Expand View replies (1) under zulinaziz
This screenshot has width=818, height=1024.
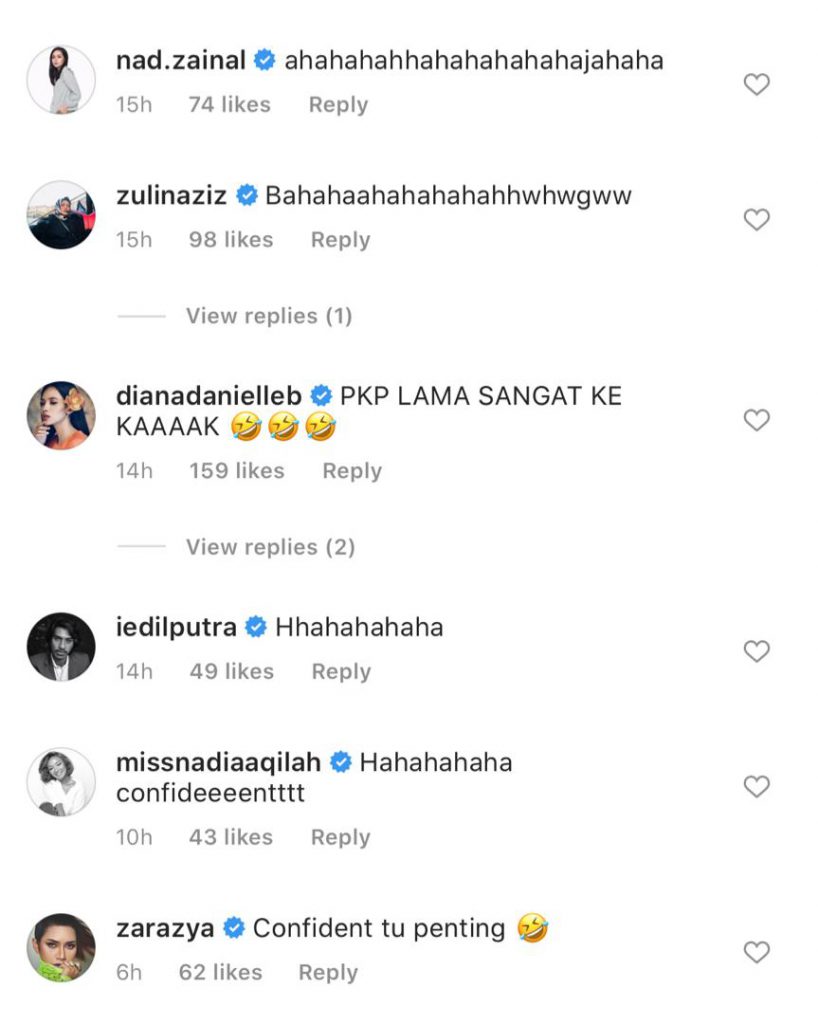point(269,316)
